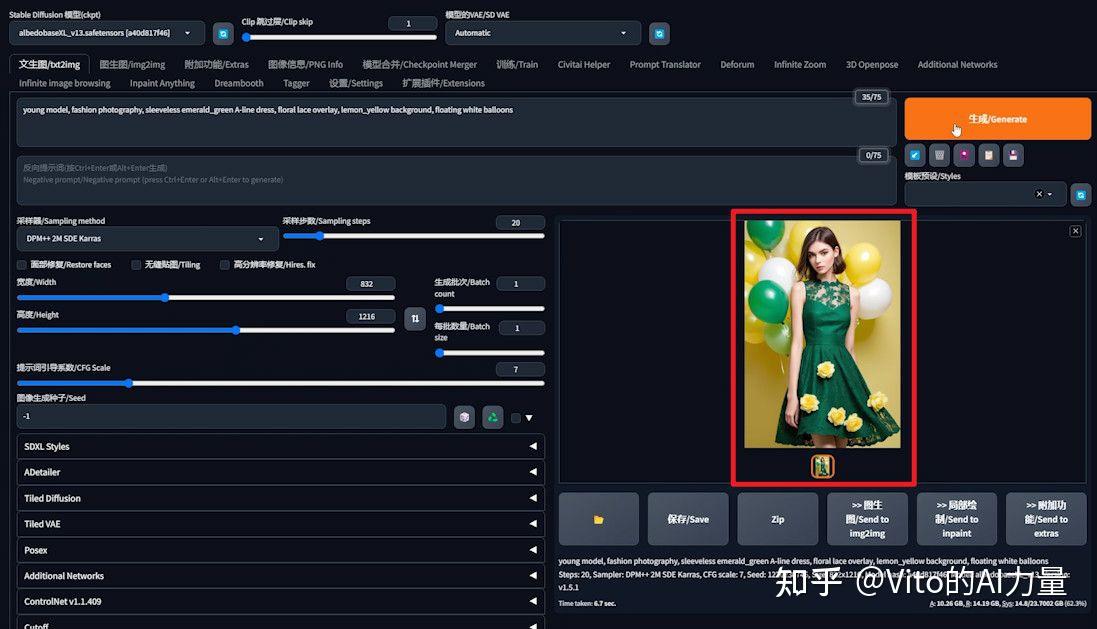1097x629 pixels.
Task: Open the Infinite Zoom tab
Action: tap(800, 64)
